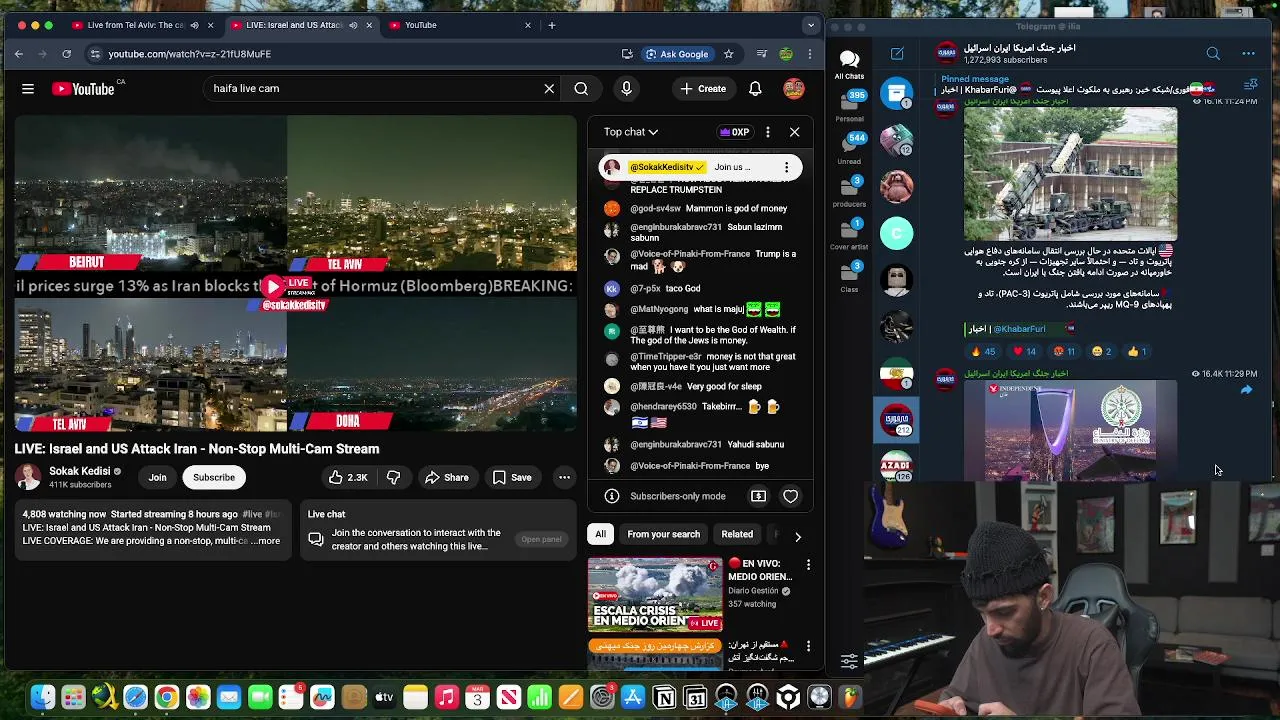Search within the Telegram channel
Image resolution: width=1280 pixels, height=720 pixels.
pyautogui.click(x=1213, y=54)
